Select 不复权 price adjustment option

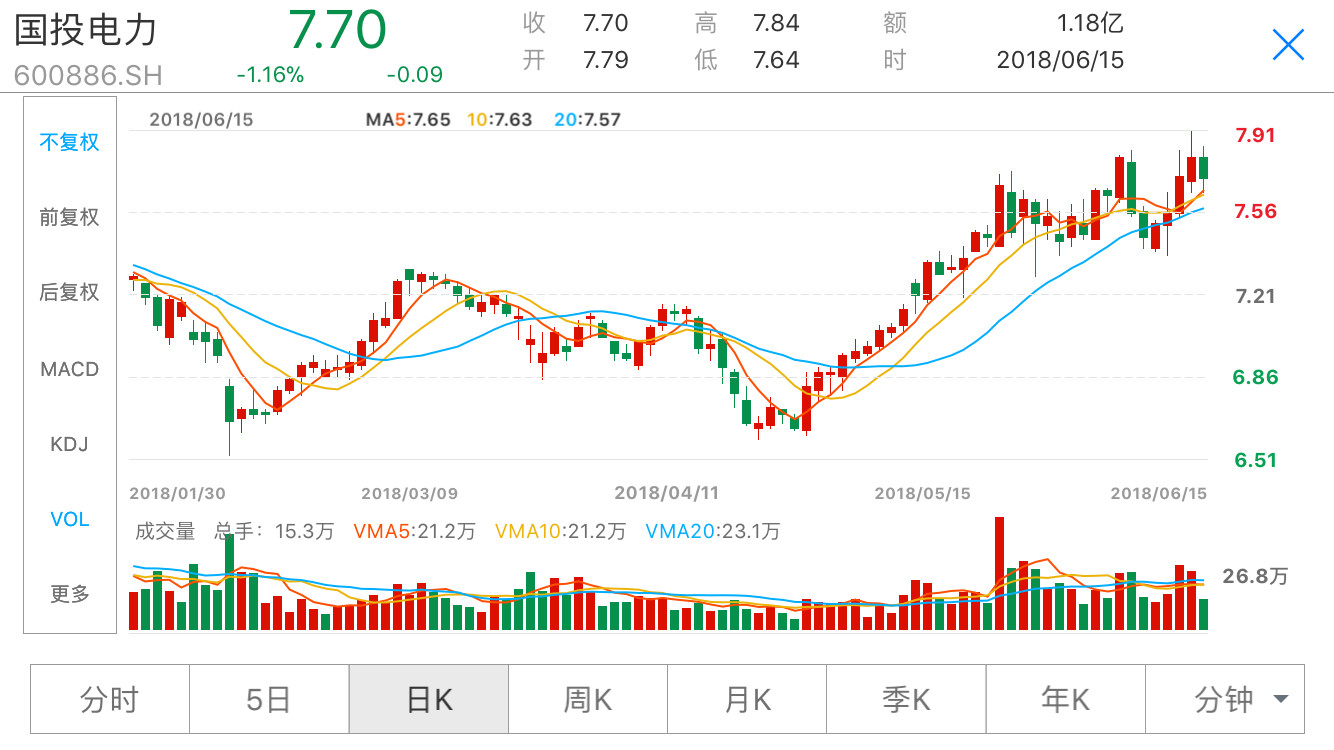[70, 142]
